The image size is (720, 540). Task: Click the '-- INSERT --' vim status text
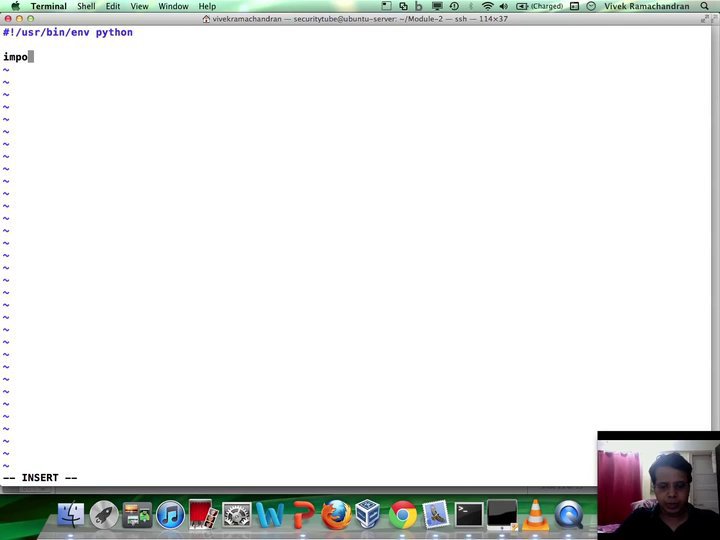[x=40, y=478]
